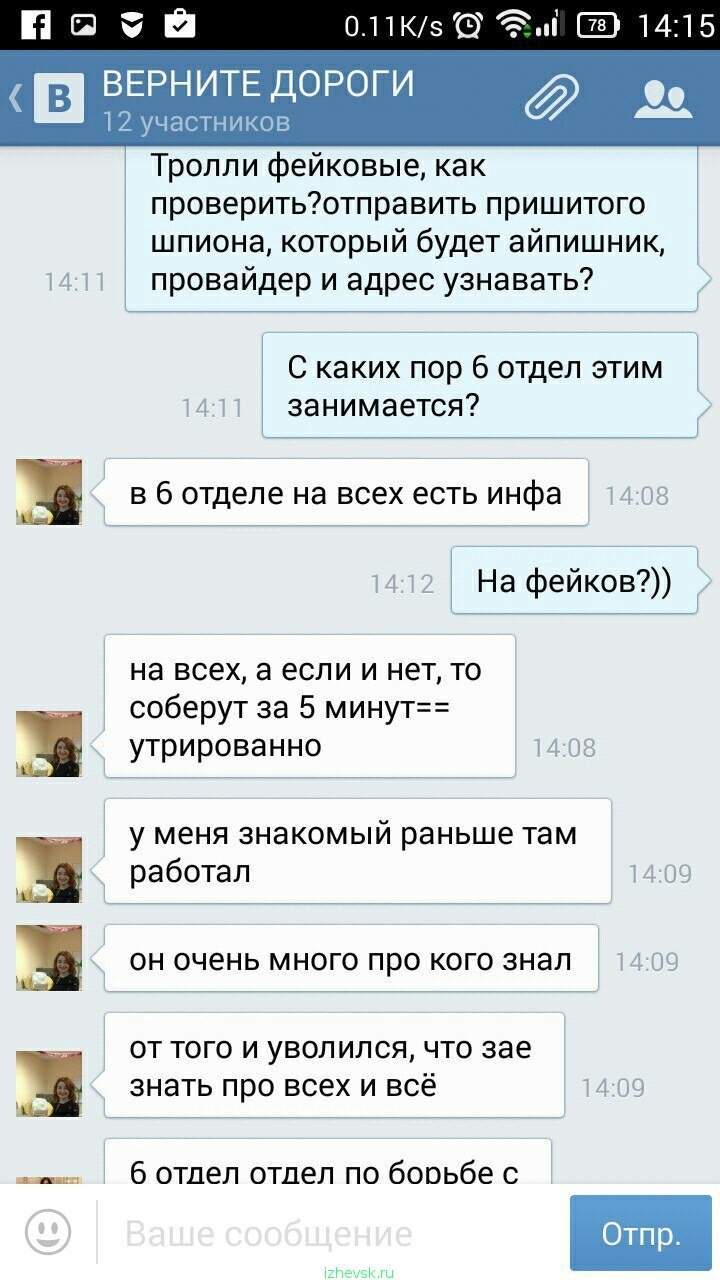Tap the battery indicator showing 78
This screenshot has width=720, height=1280.
click(x=597, y=24)
